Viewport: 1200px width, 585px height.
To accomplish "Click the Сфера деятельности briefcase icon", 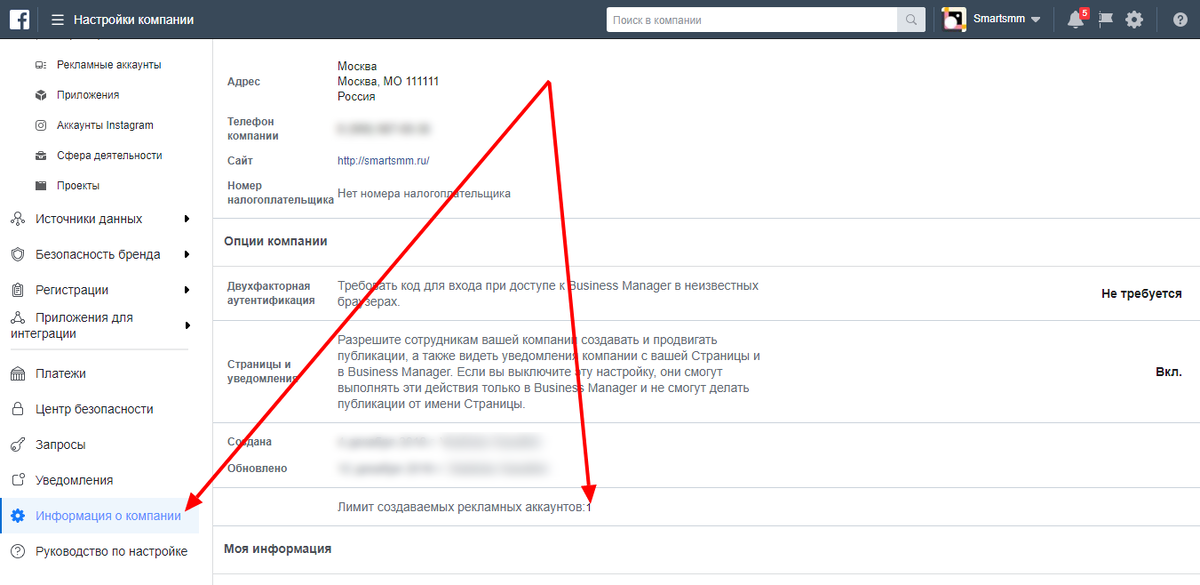I will [x=41, y=155].
